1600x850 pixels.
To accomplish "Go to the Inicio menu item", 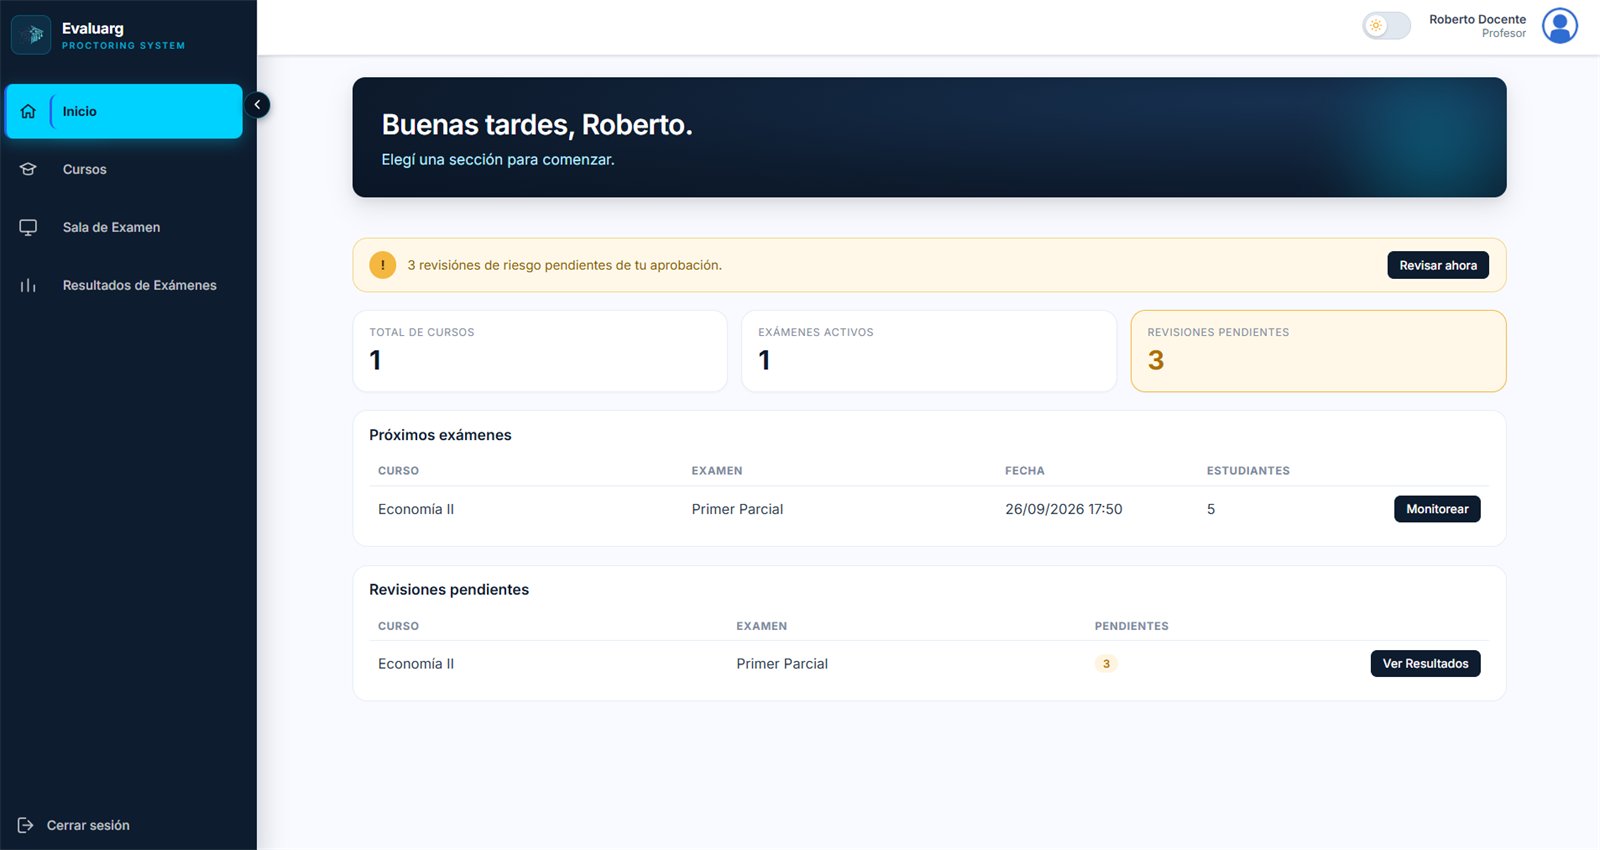I will coord(124,111).
